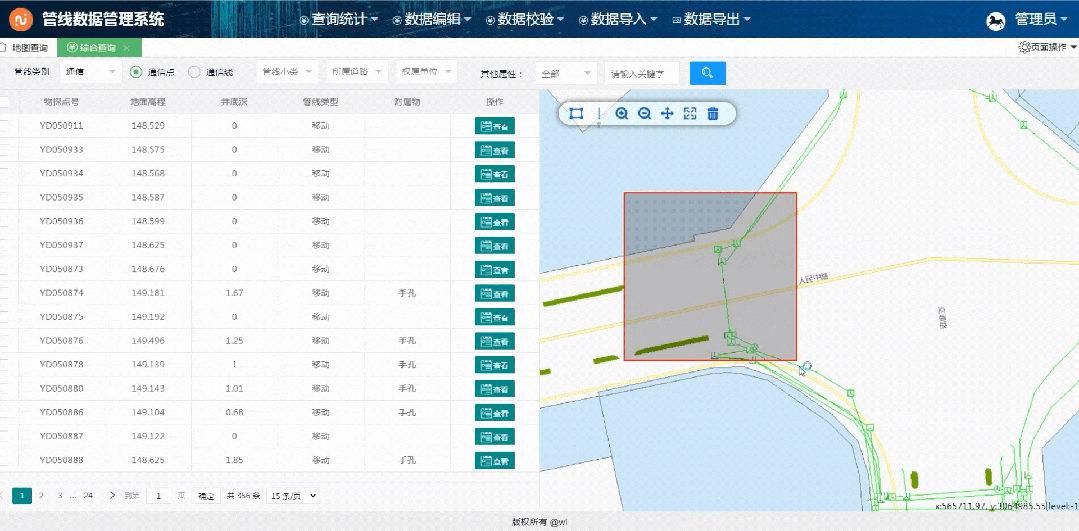Go to page 2 of results
Viewport: 1079px width, 531px height.
pyautogui.click(x=41, y=495)
